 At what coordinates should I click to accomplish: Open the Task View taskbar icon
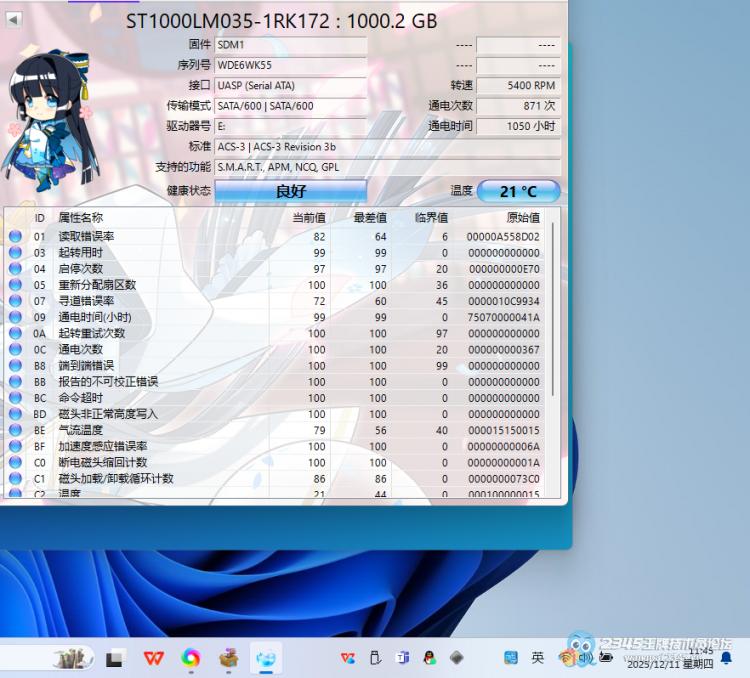[116, 657]
